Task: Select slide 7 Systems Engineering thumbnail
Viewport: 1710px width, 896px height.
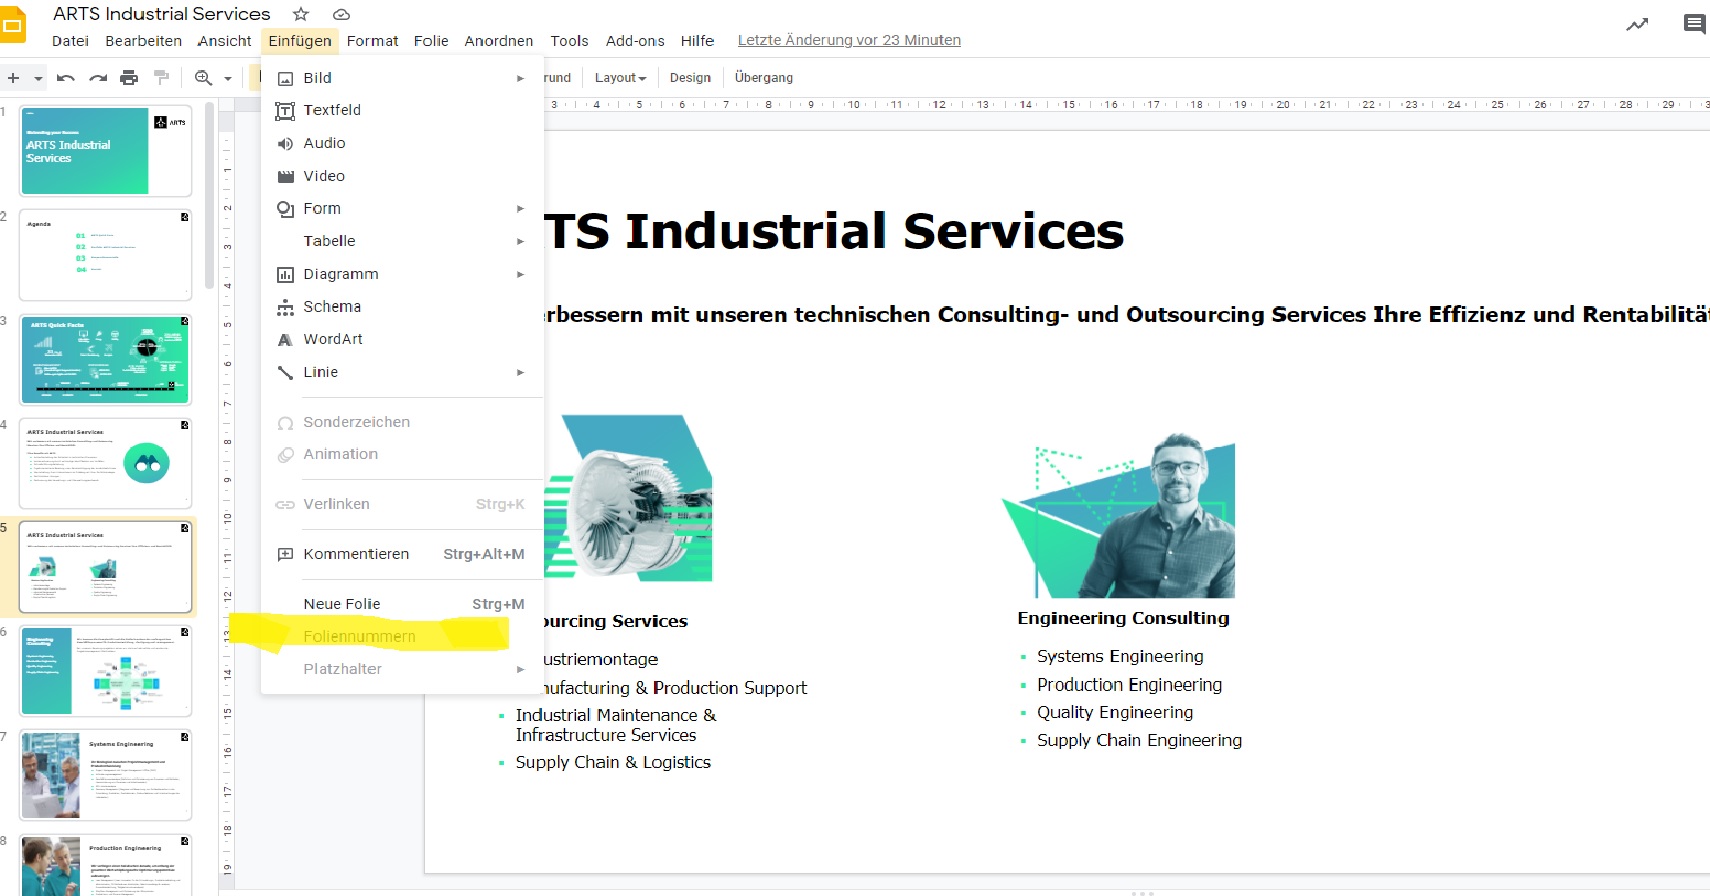Action: click(105, 775)
